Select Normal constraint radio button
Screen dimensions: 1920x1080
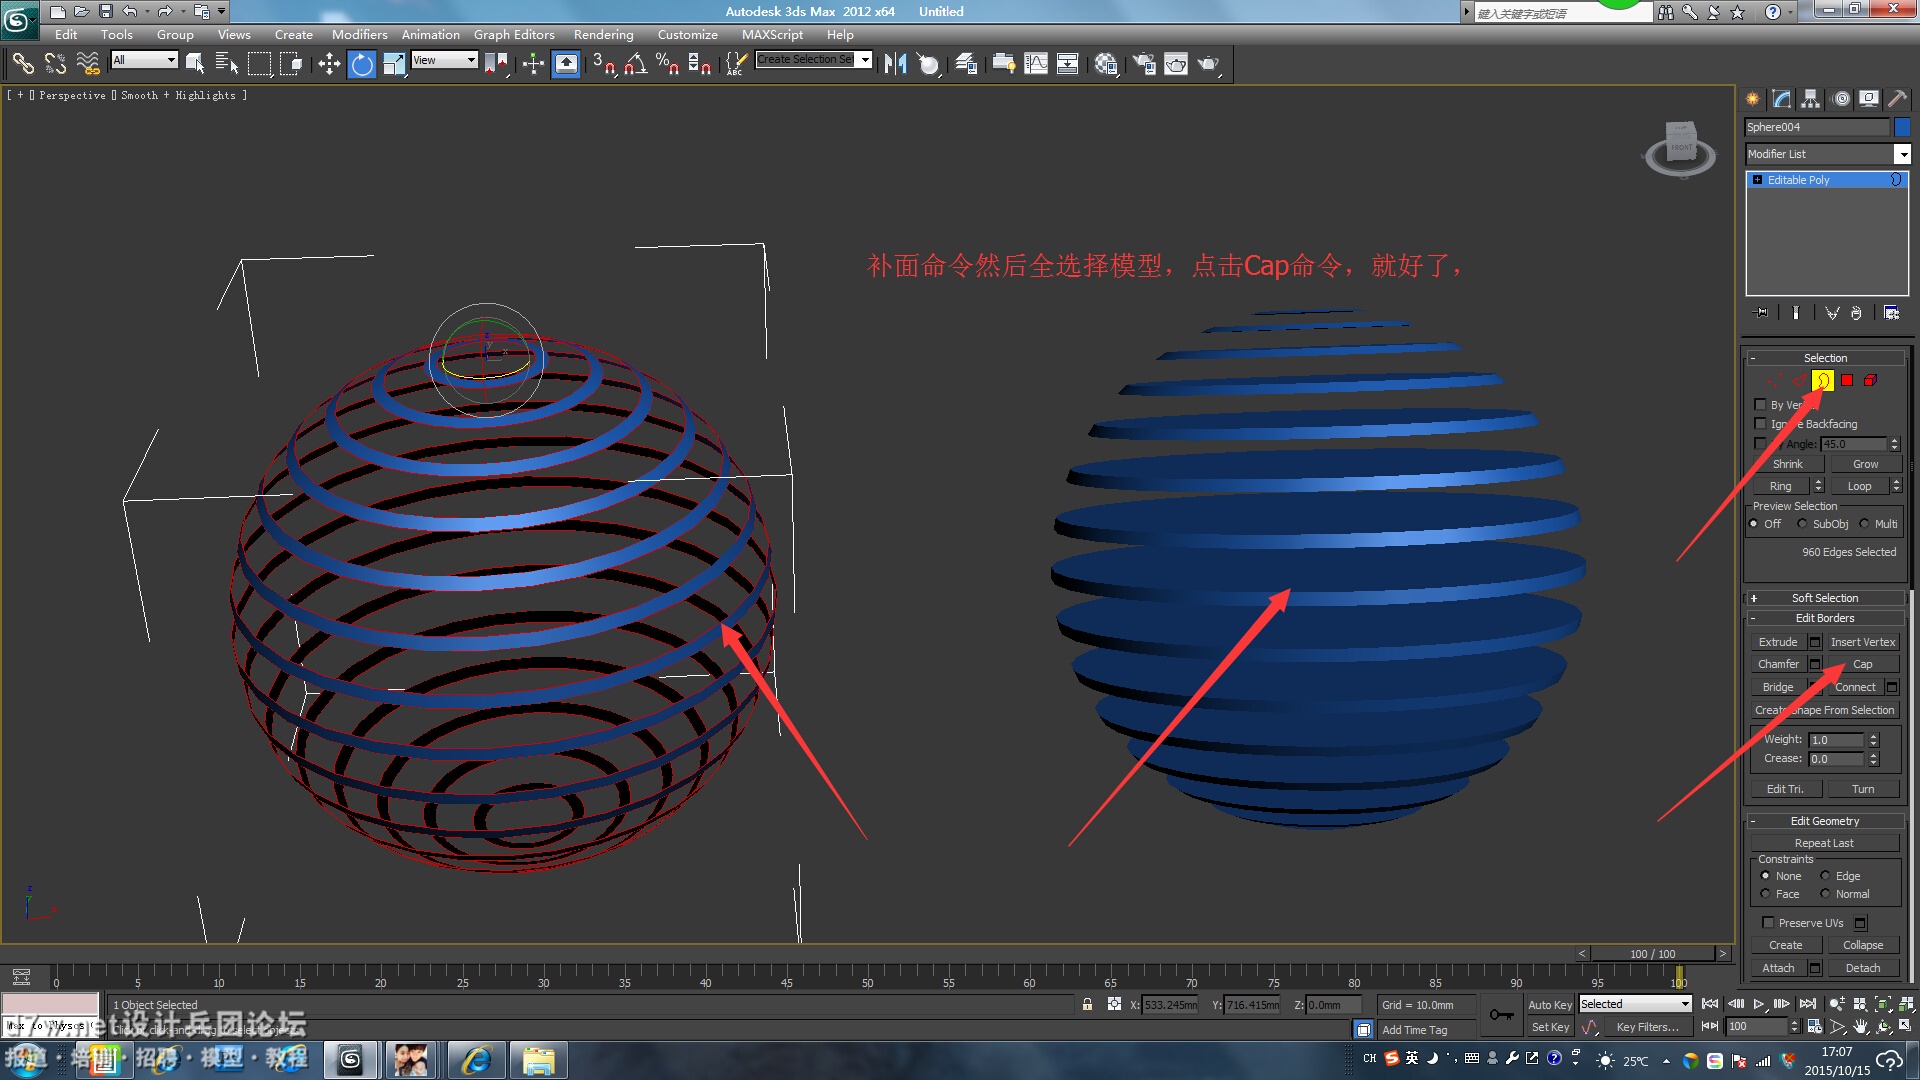tap(1825, 893)
